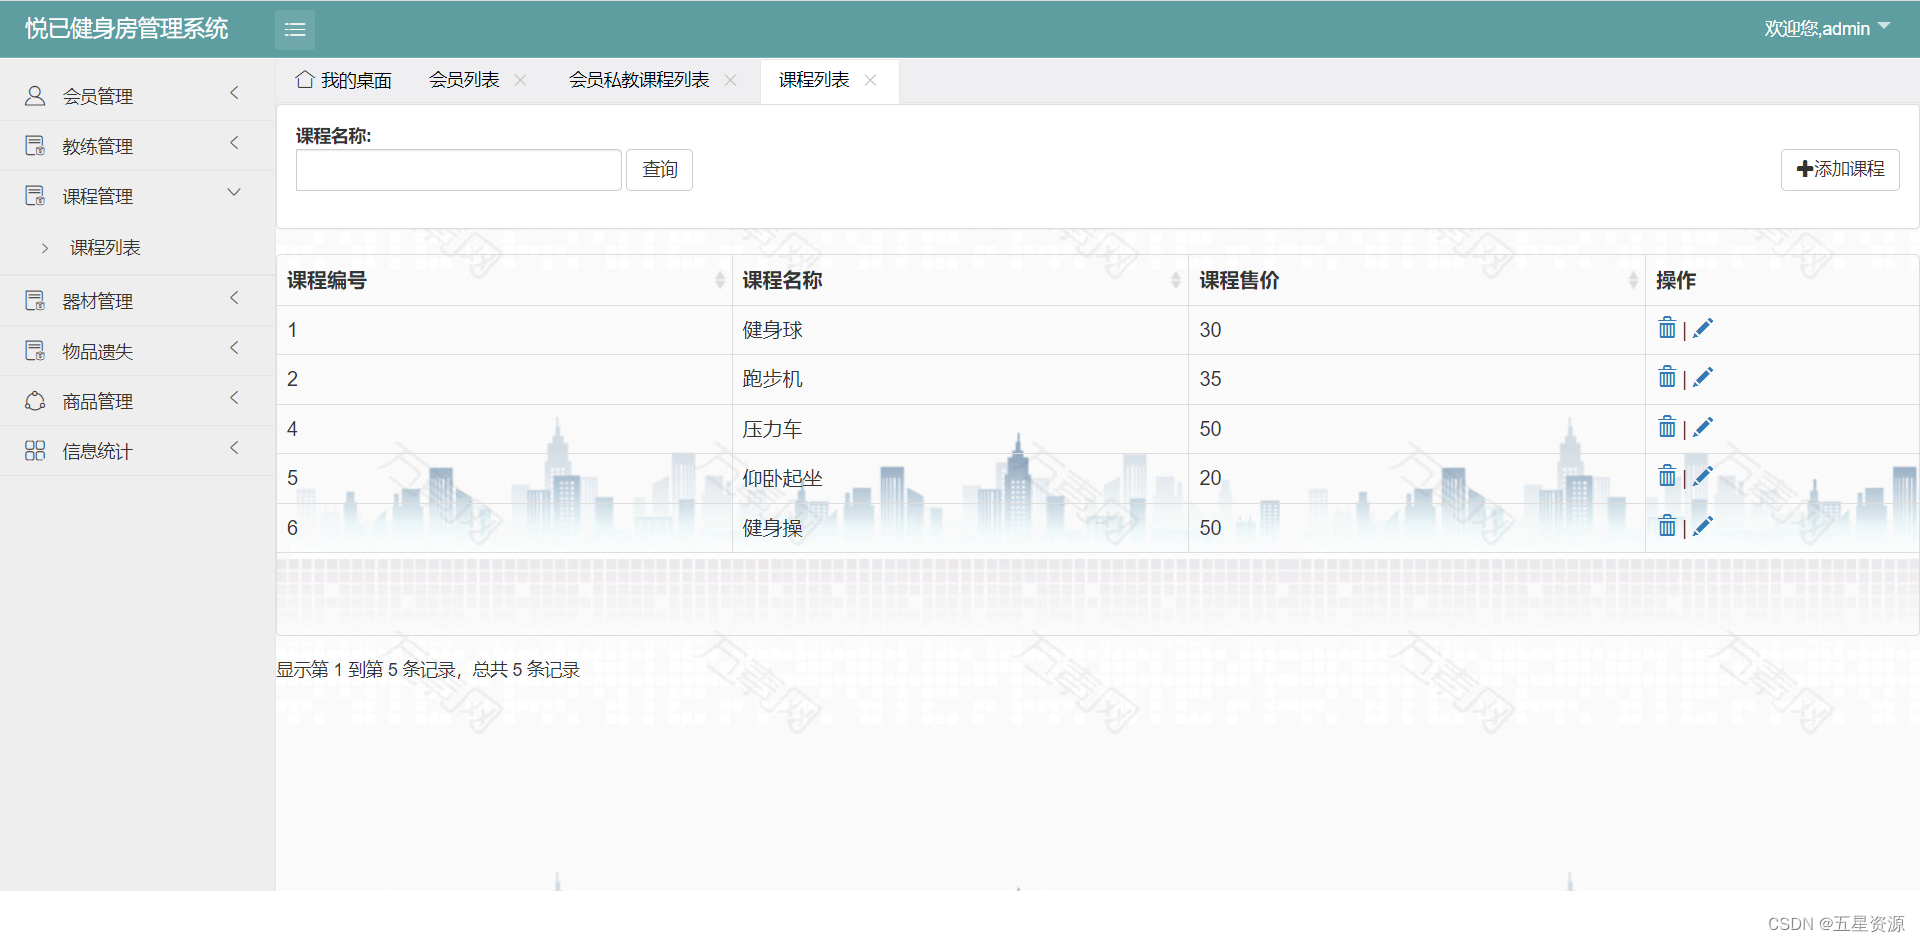1920x942 pixels.
Task: Delete the 健身球 course row
Action: tap(1667, 328)
